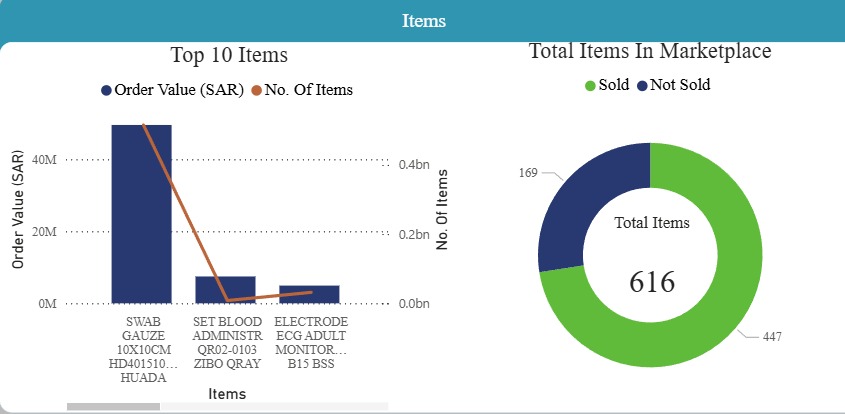This screenshot has height=414, width=845.
Task: Click the No. Of Items line peak point
Action: tap(143, 125)
